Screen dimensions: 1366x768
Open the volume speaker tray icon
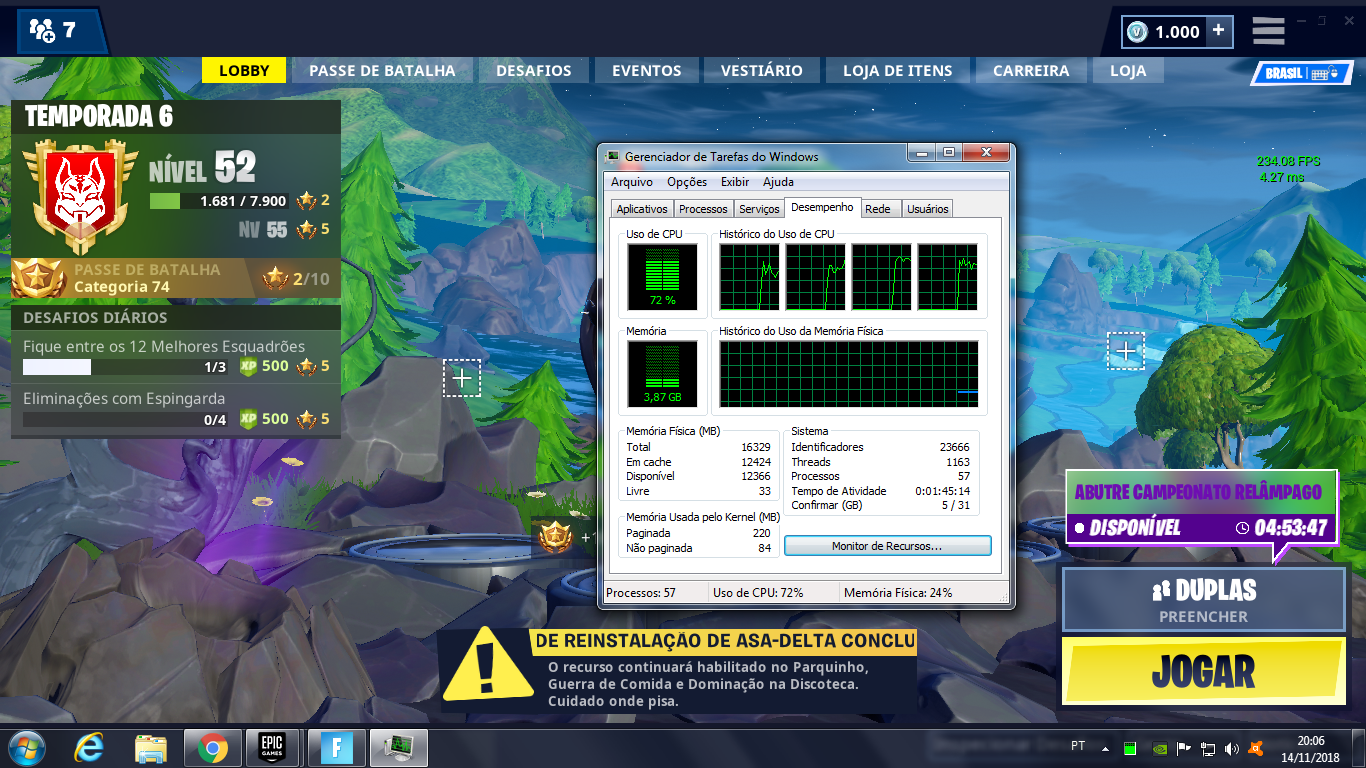click(1232, 748)
